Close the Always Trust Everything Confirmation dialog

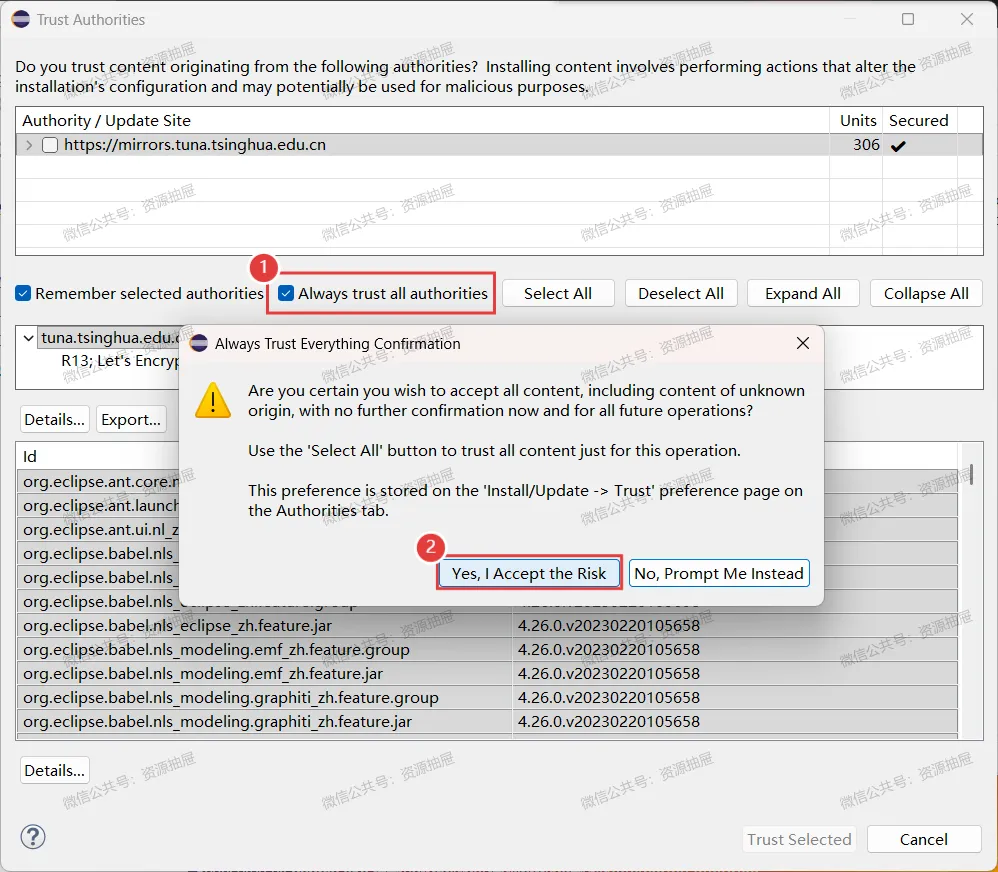(x=803, y=343)
